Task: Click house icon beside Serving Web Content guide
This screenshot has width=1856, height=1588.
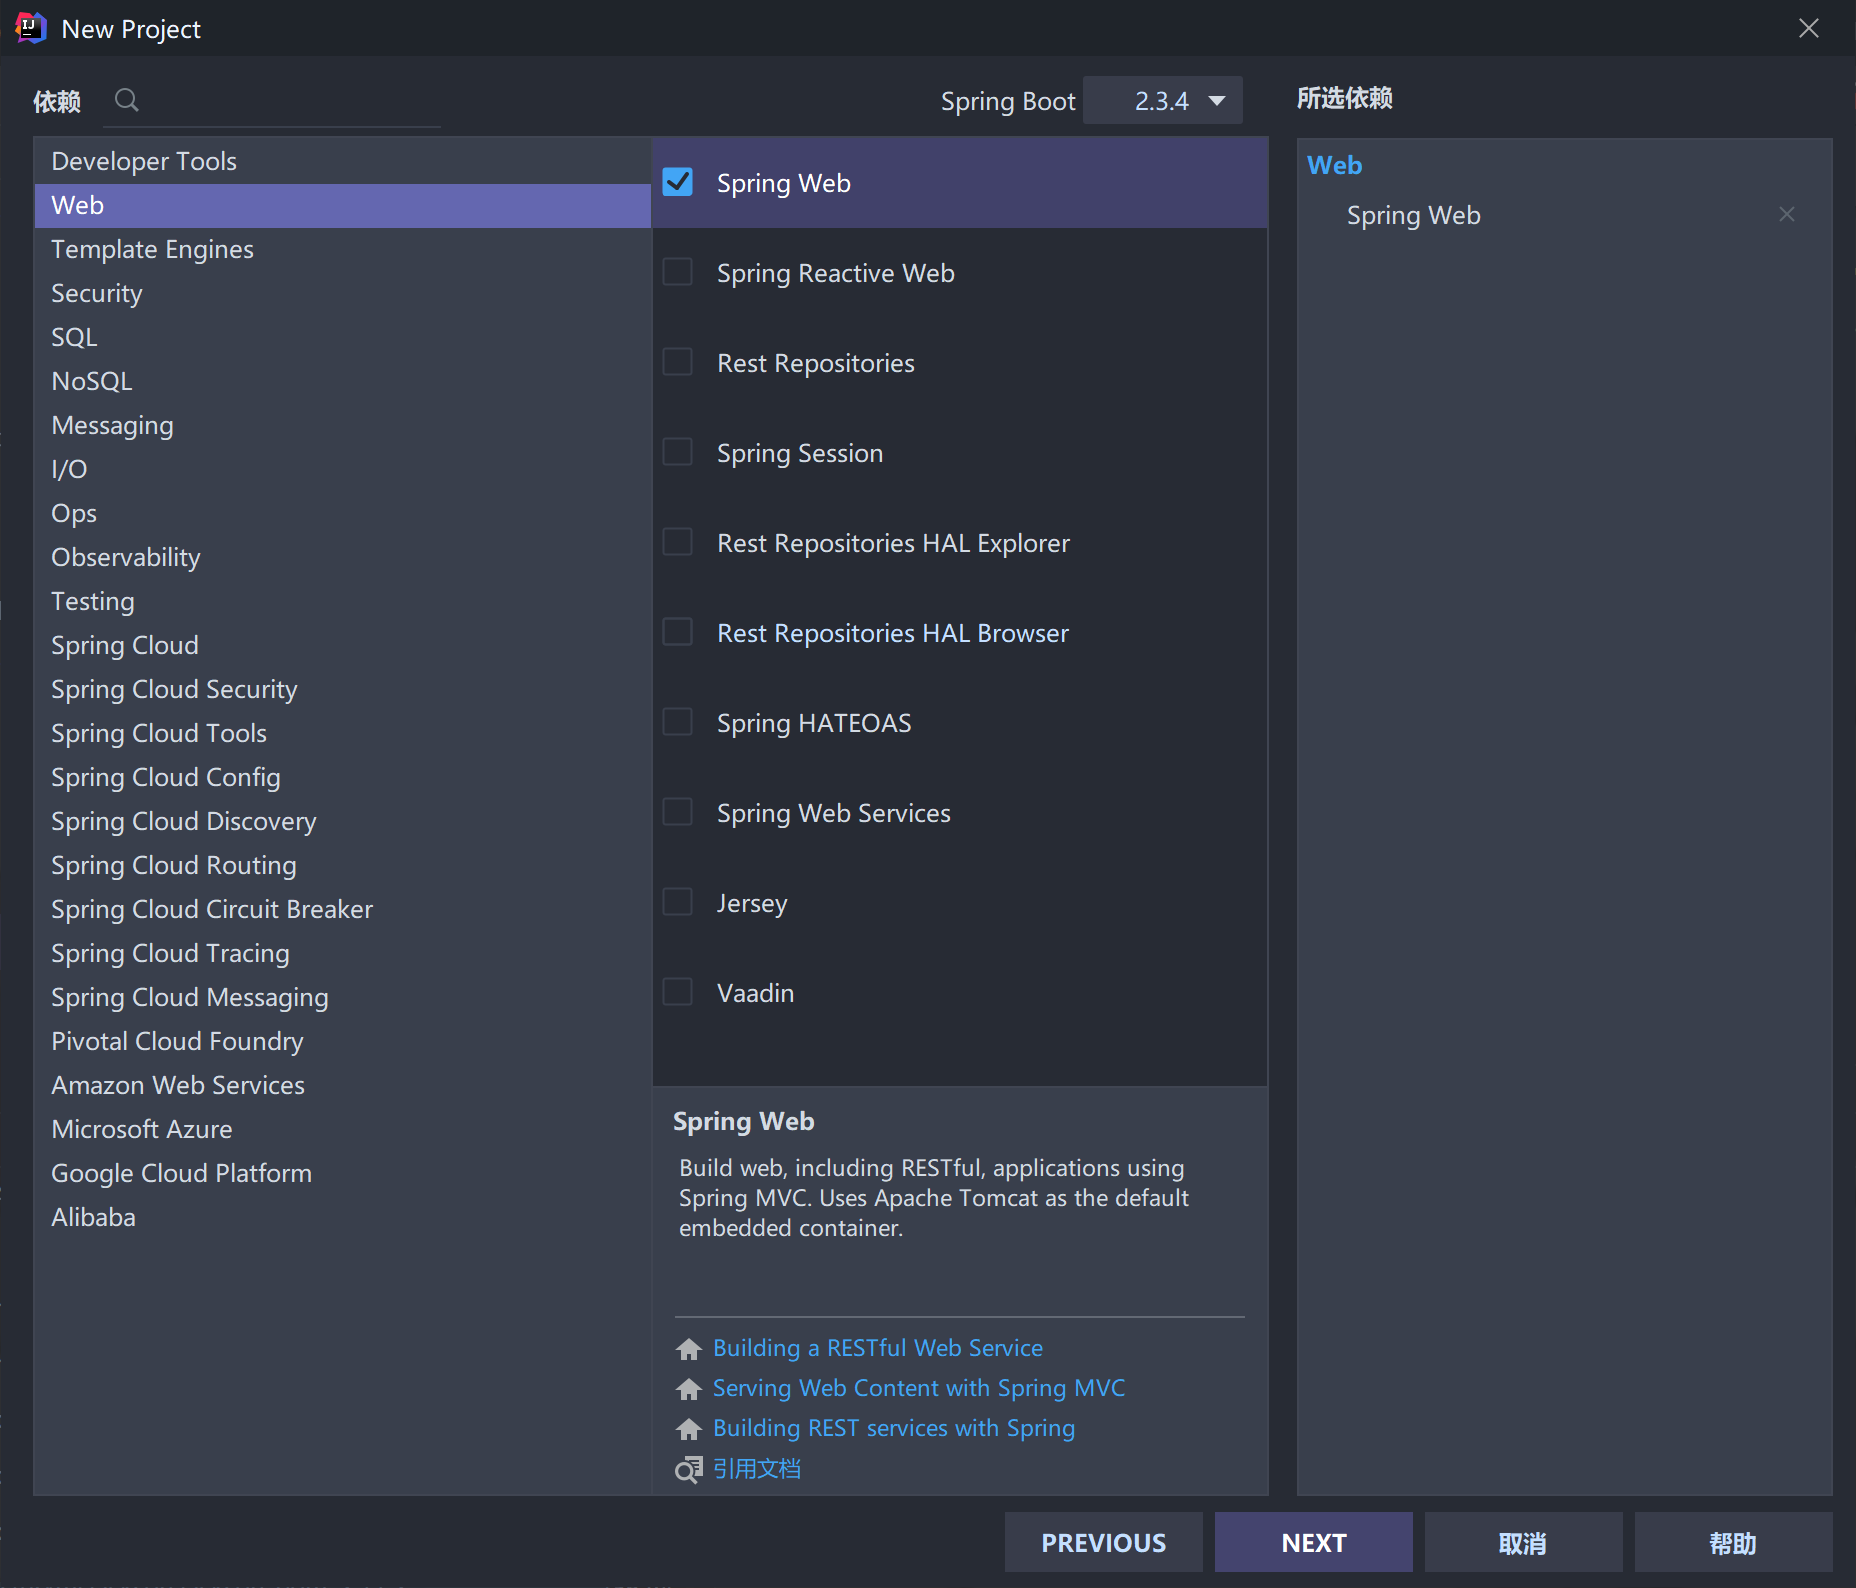Action: click(689, 1389)
